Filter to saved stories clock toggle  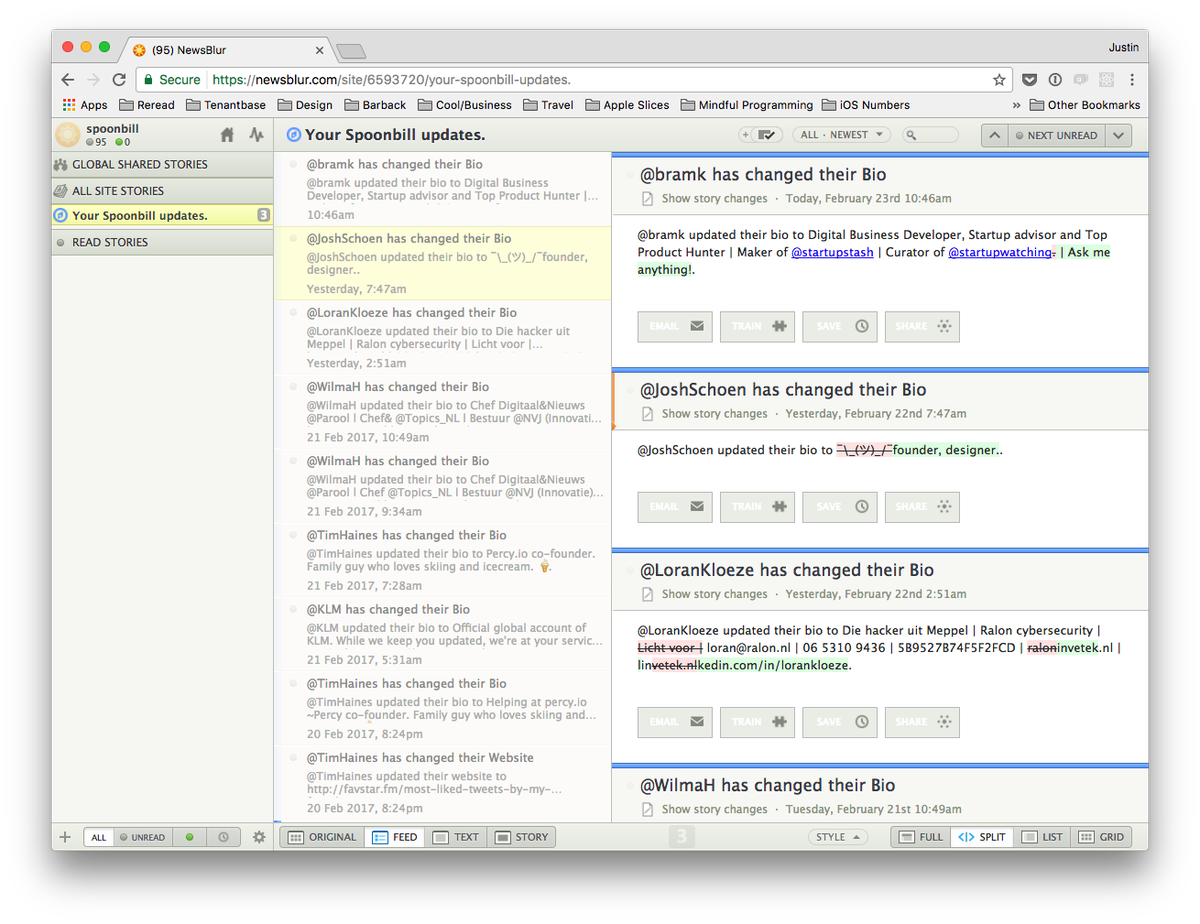pyautogui.click(x=224, y=837)
